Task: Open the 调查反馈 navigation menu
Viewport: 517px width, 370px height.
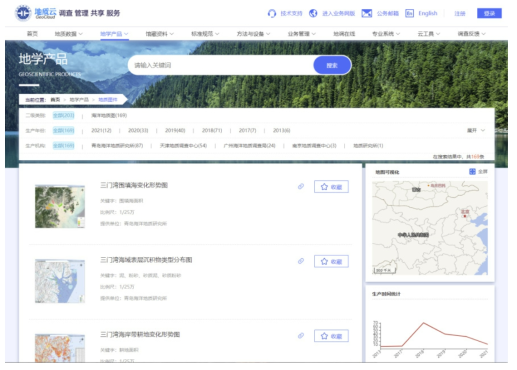Action: (471, 34)
